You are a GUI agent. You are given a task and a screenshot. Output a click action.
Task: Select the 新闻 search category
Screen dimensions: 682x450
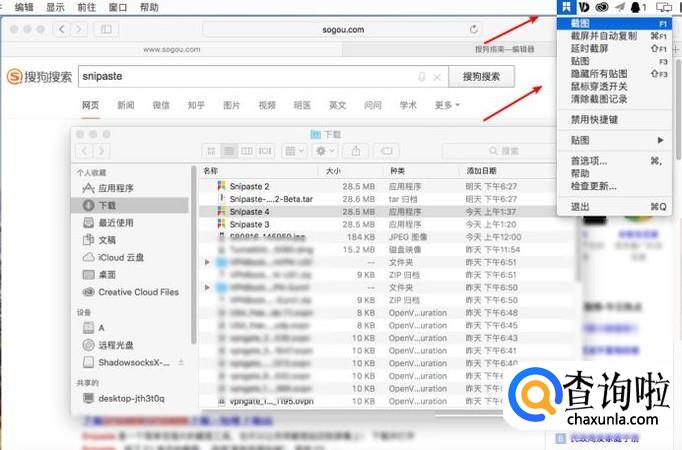tap(126, 105)
